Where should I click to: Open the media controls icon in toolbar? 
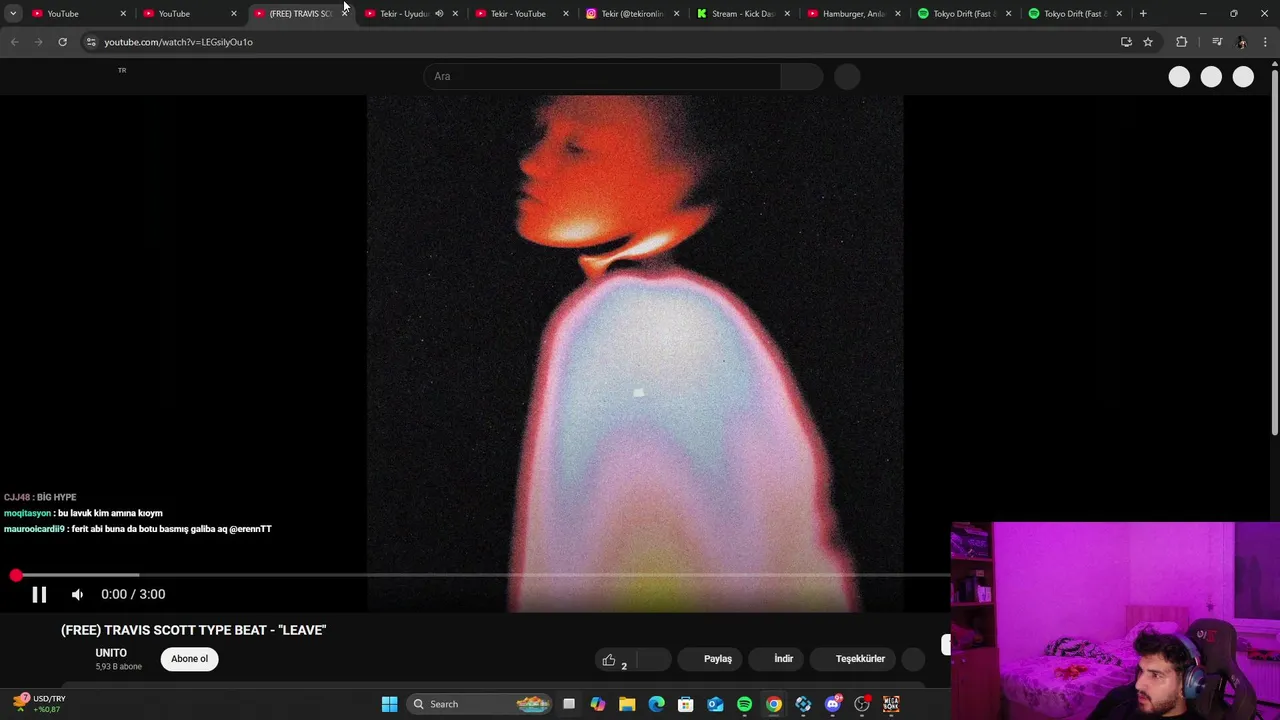(1217, 42)
